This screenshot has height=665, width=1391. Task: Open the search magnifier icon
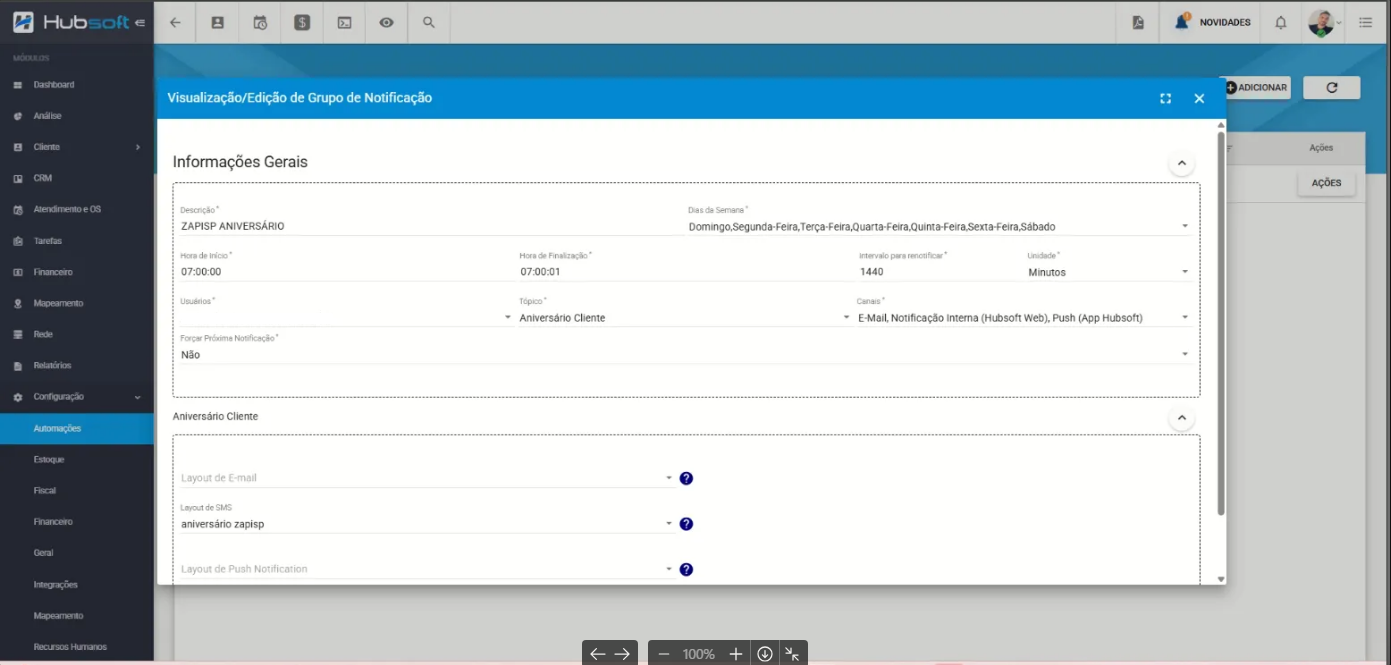click(x=429, y=22)
